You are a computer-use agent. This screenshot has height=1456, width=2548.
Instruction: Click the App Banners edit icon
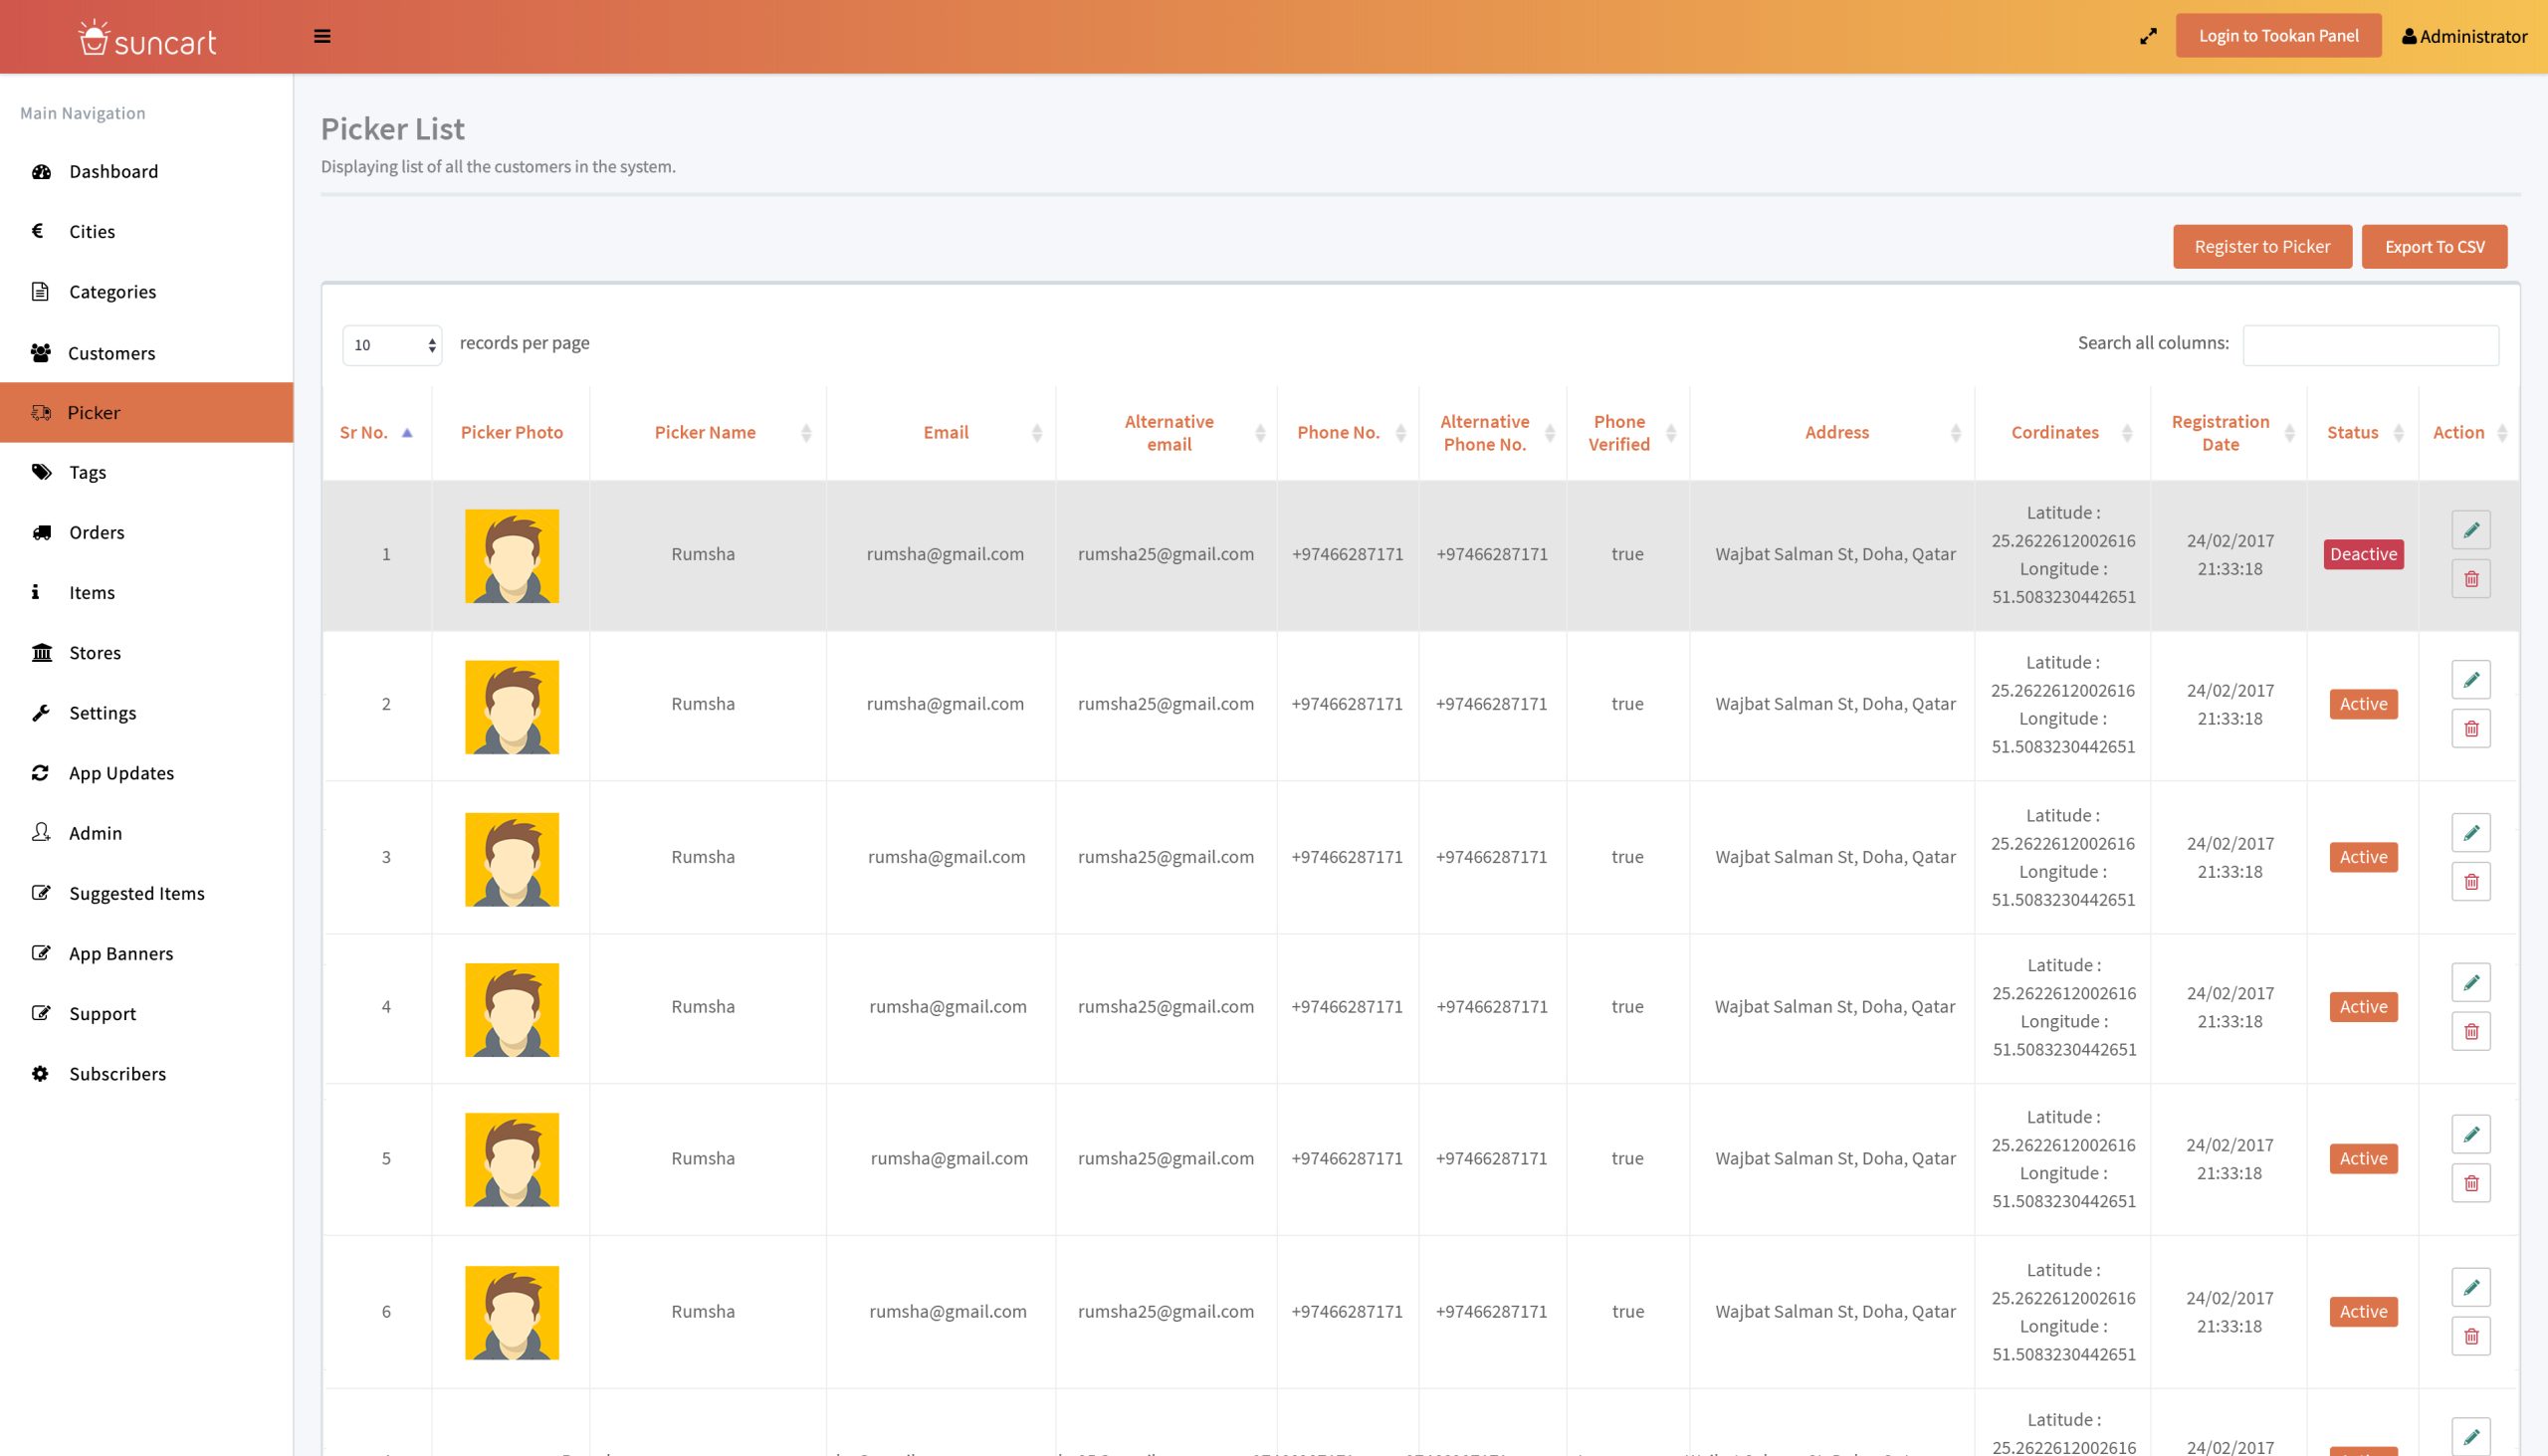point(41,952)
